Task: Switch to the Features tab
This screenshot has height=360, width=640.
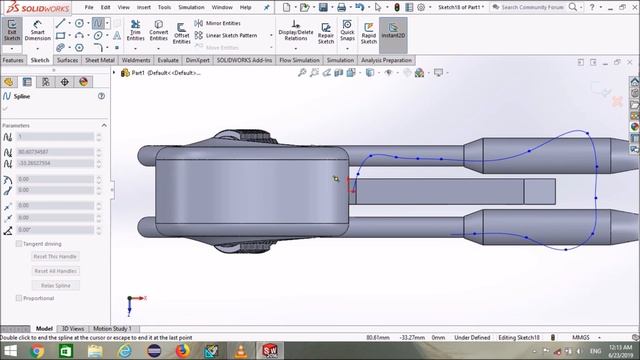Action: [x=13, y=60]
